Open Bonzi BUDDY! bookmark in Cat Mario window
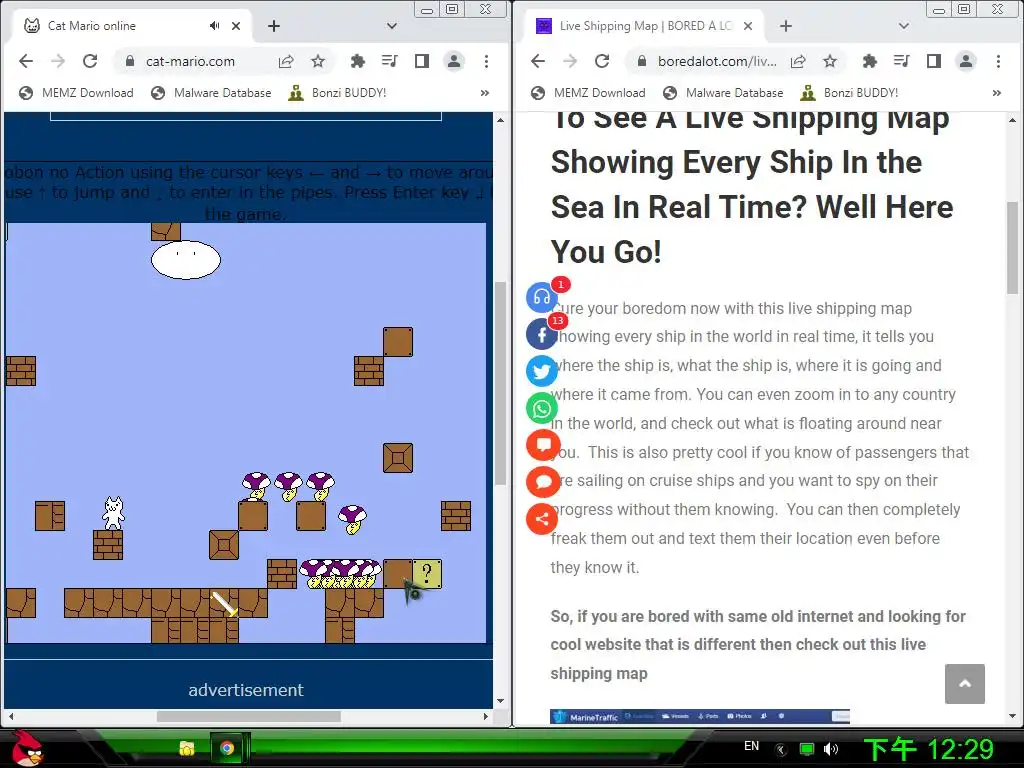 click(x=338, y=93)
